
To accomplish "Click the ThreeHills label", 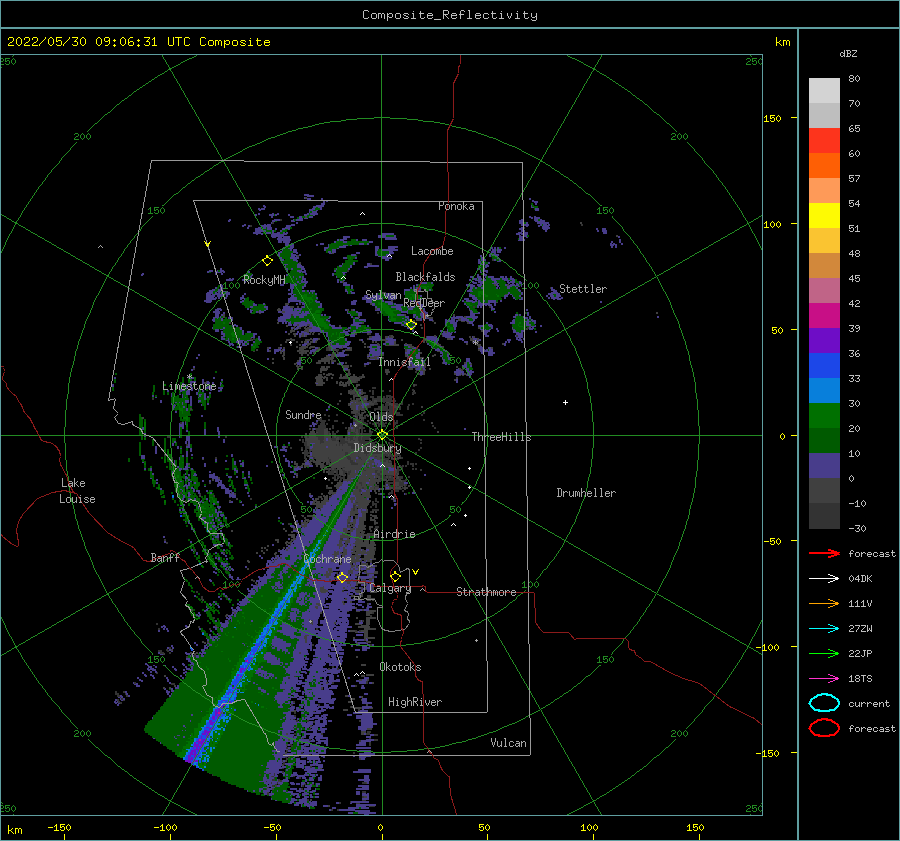I will pos(501,437).
